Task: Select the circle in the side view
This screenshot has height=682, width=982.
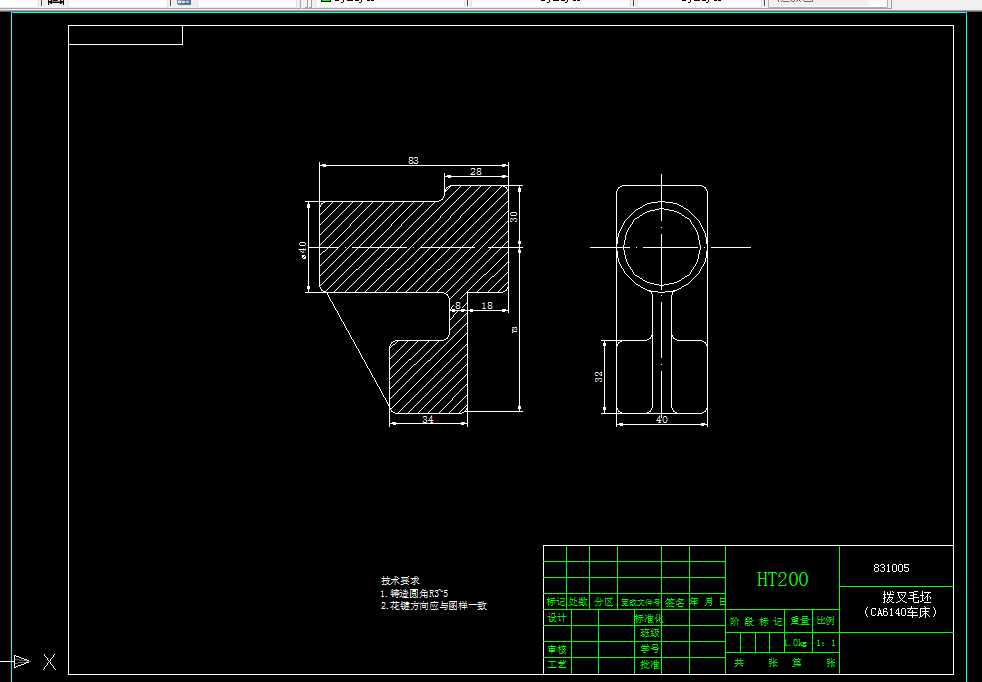Action: pyautogui.click(x=662, y=247)
